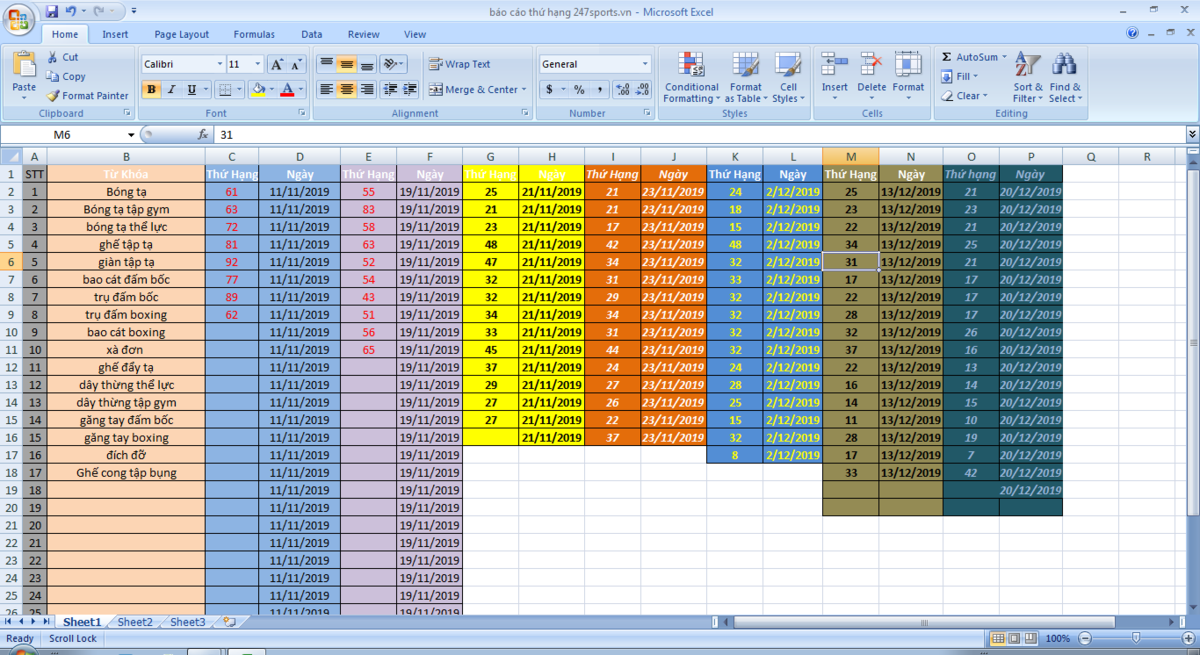Activate the Format Painter brush
The width and height of the screenshot is (1200, 655).
[52, 96]
